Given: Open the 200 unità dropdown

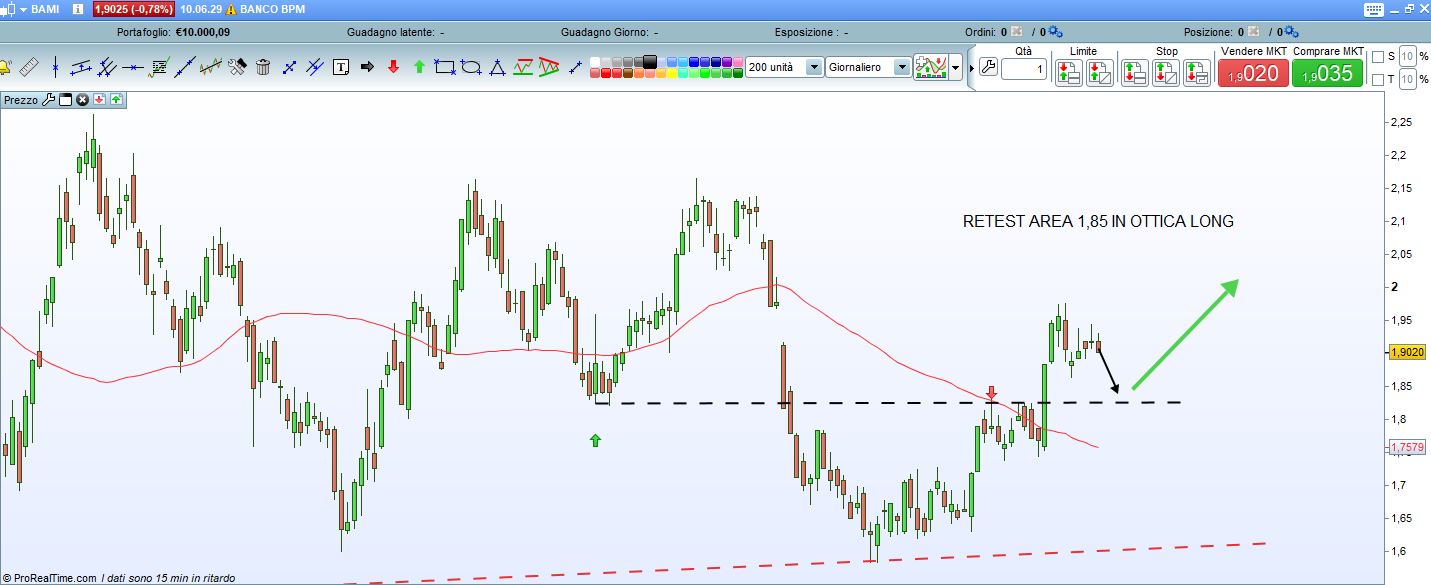Looking at the screenshot, I should click(x=813, y=67).
